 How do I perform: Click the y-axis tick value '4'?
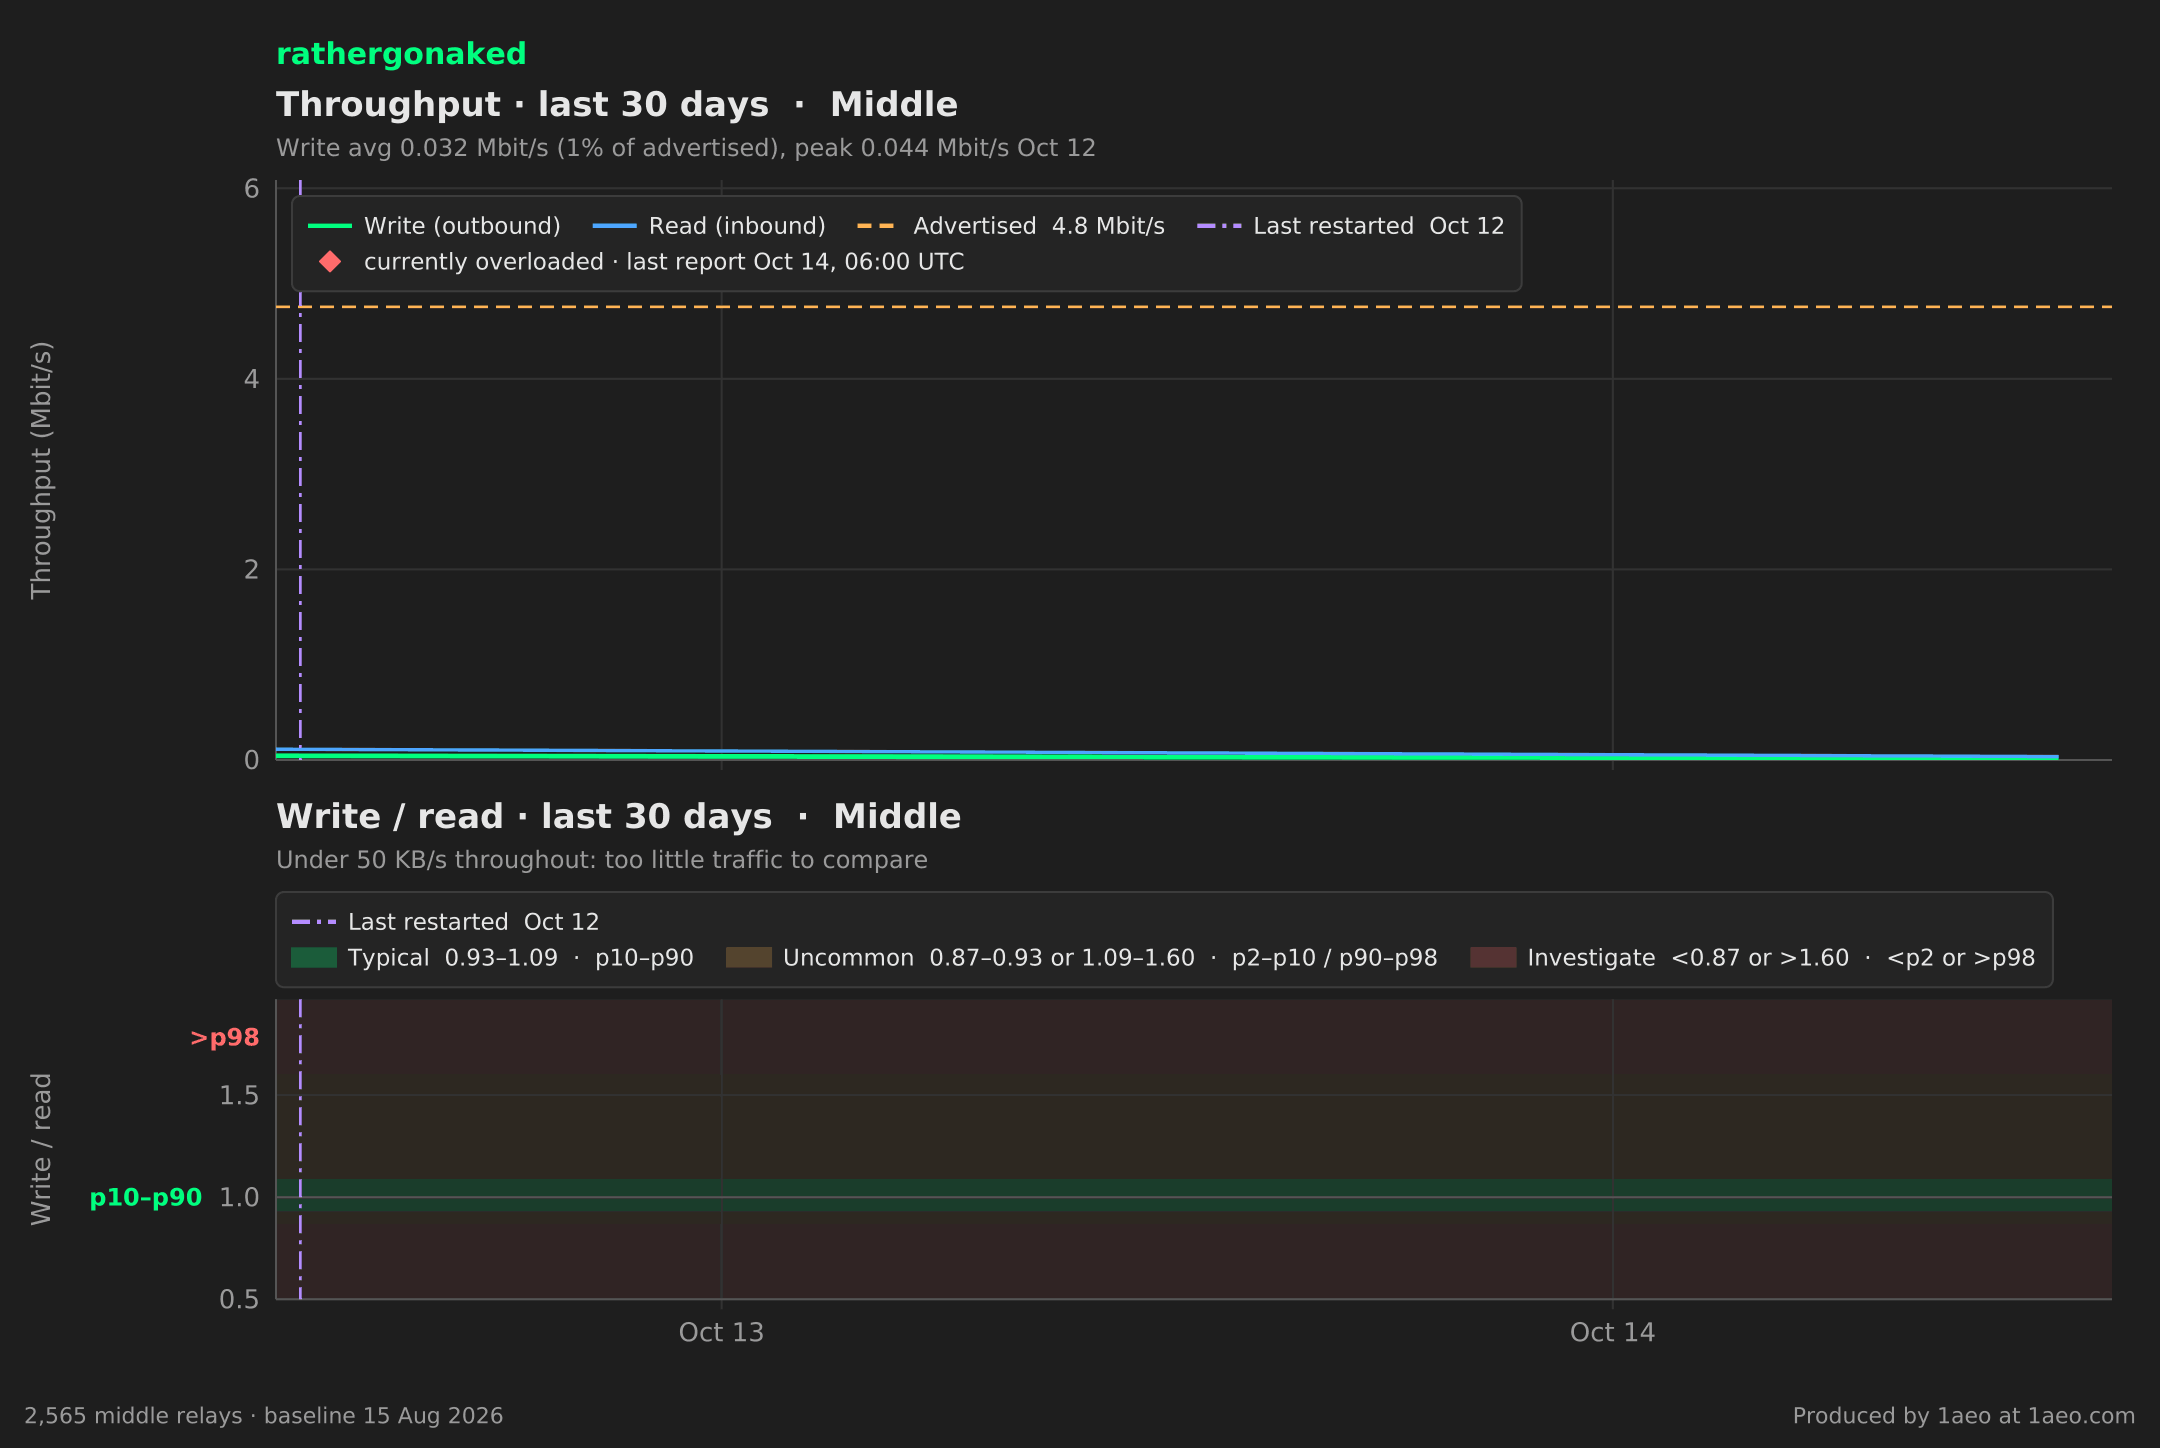tap(251, 379)
